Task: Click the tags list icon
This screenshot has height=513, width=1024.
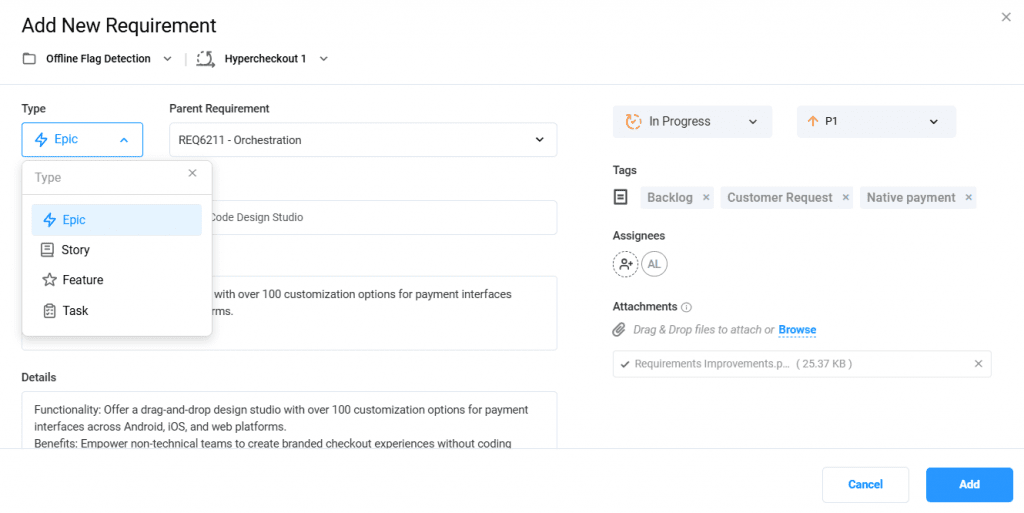Action: coord(621,197)
